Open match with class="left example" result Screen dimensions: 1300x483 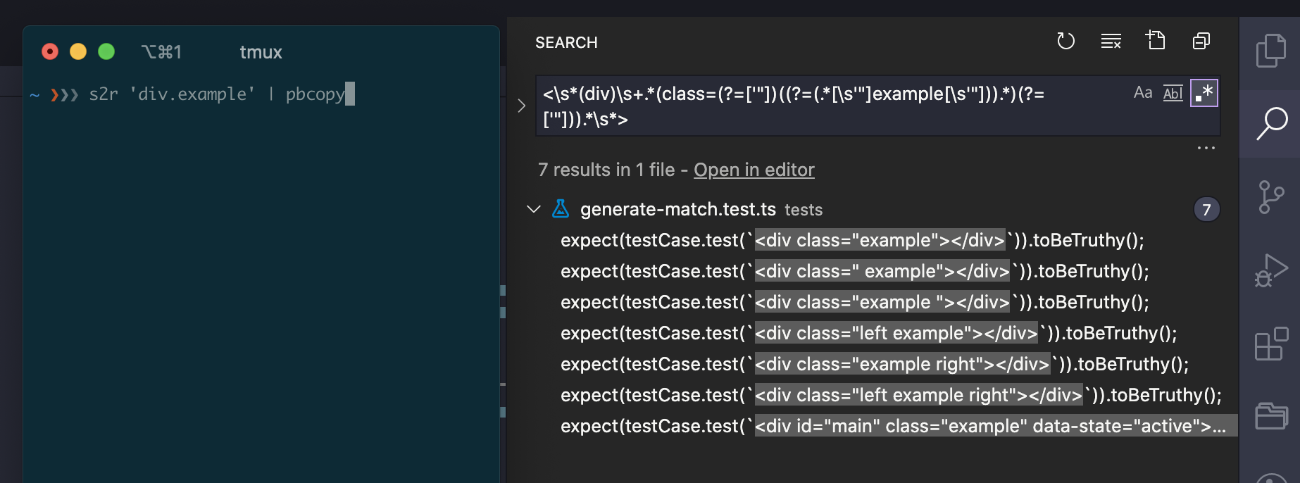[x=869, y=334]
